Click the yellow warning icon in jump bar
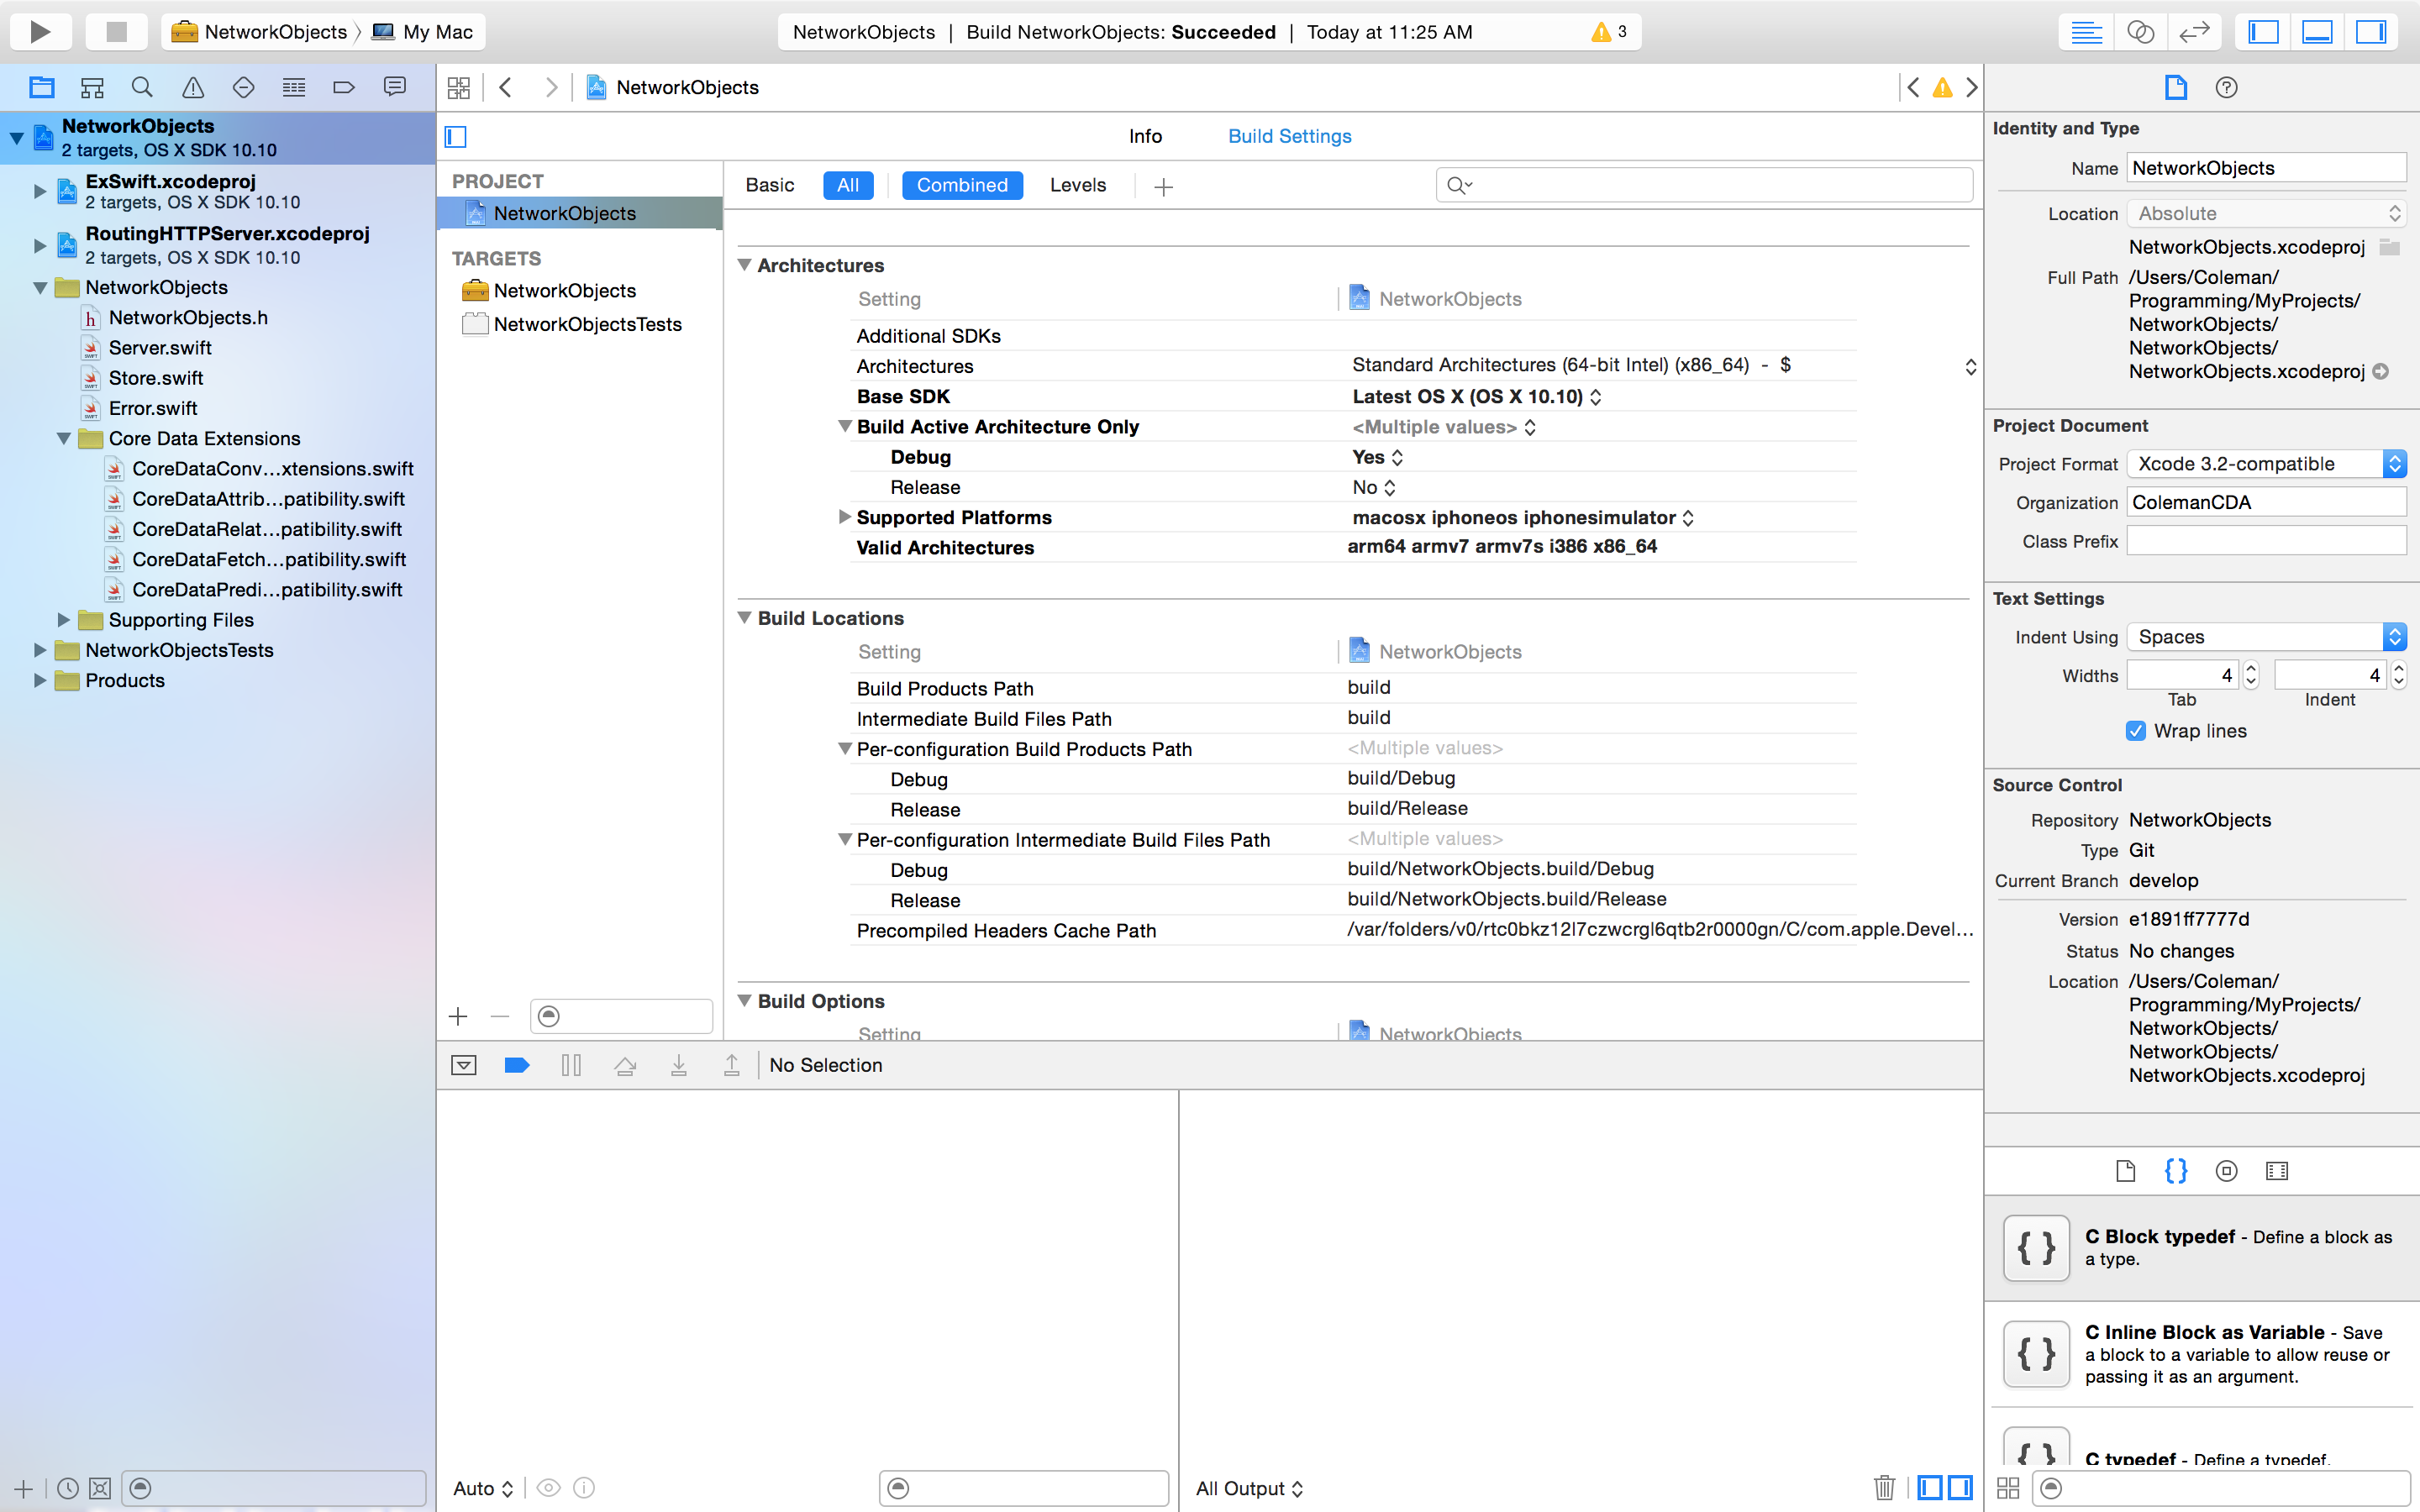2420x1512 pixels. click(x=1942, y=88)
